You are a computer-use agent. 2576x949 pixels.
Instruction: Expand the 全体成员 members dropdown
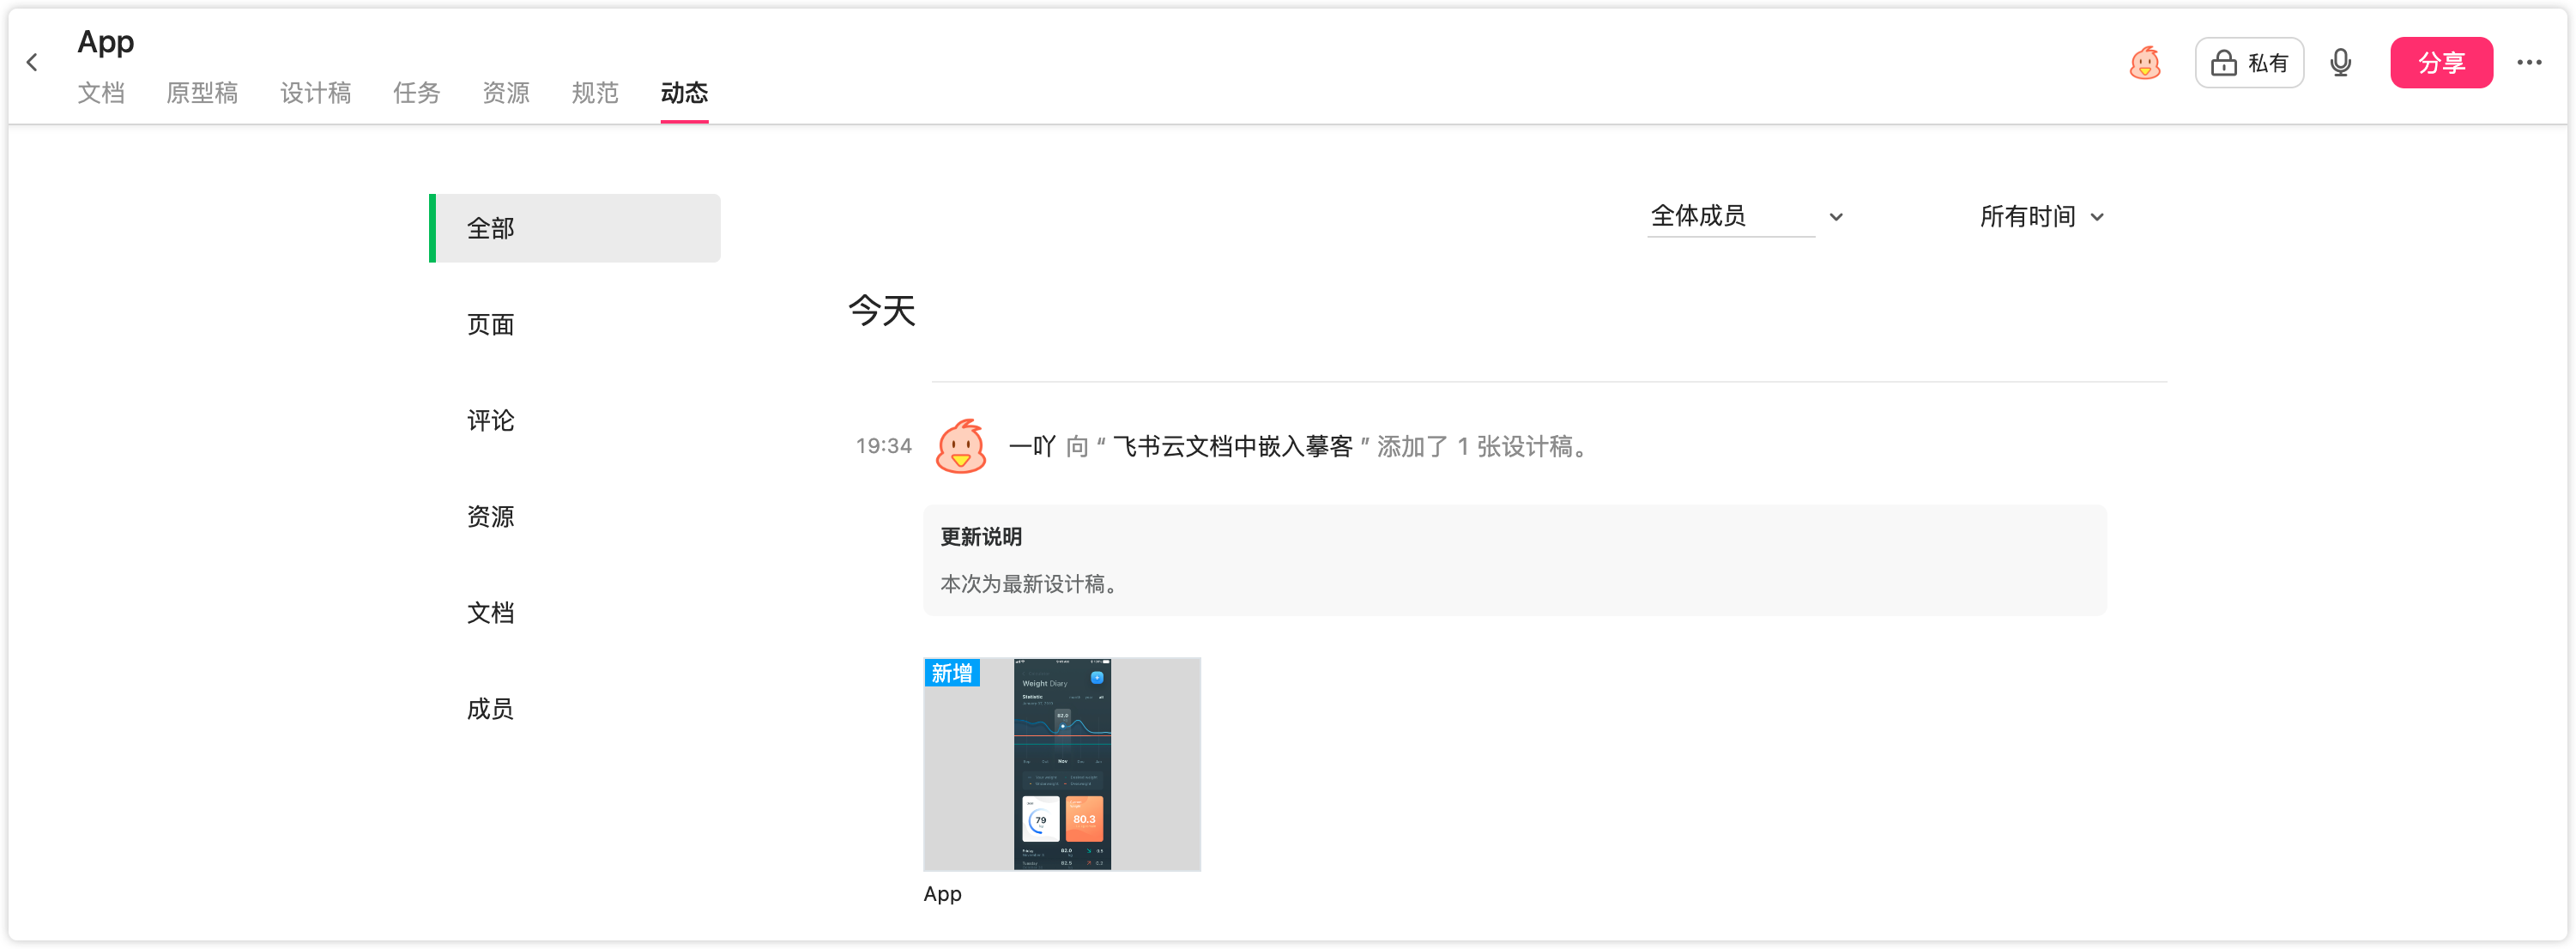pyautogui.click(x=1745, y=216)
